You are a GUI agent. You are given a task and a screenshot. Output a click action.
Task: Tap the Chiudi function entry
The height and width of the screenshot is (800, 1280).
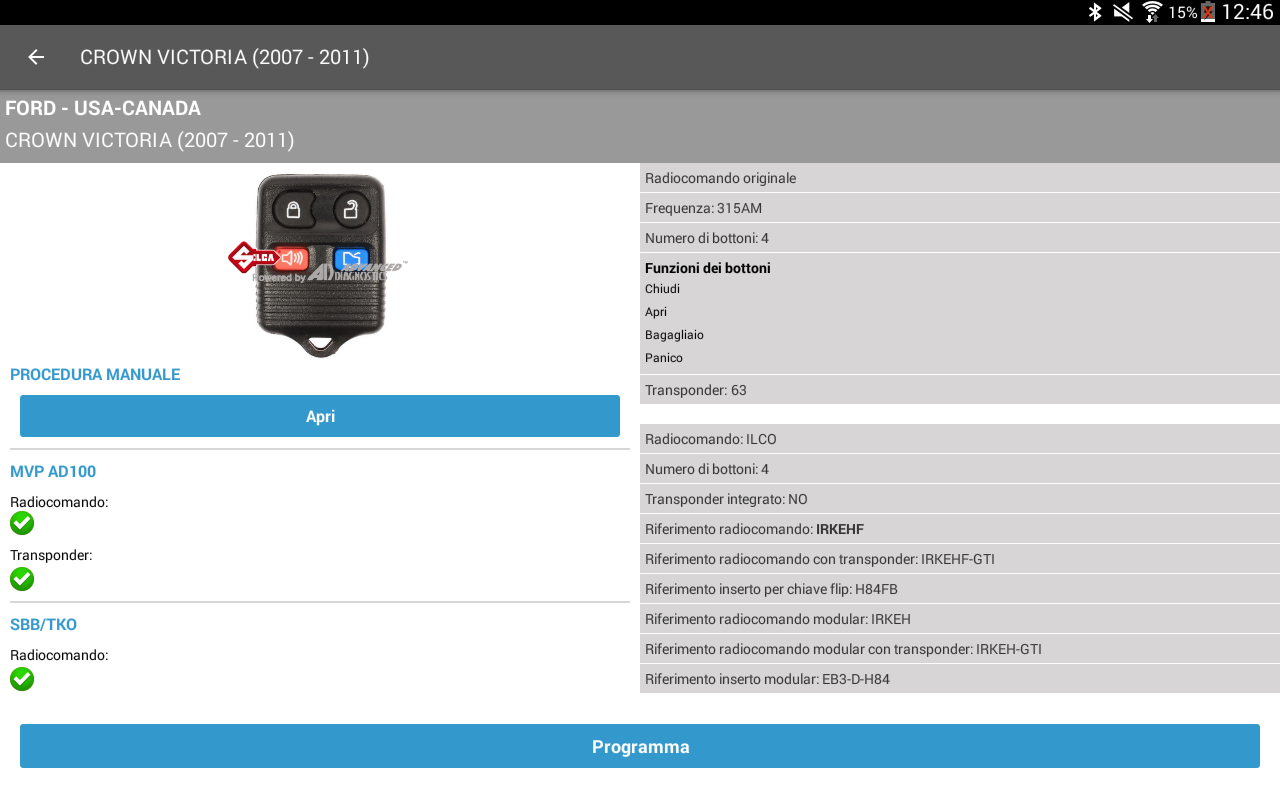[662, 289]
